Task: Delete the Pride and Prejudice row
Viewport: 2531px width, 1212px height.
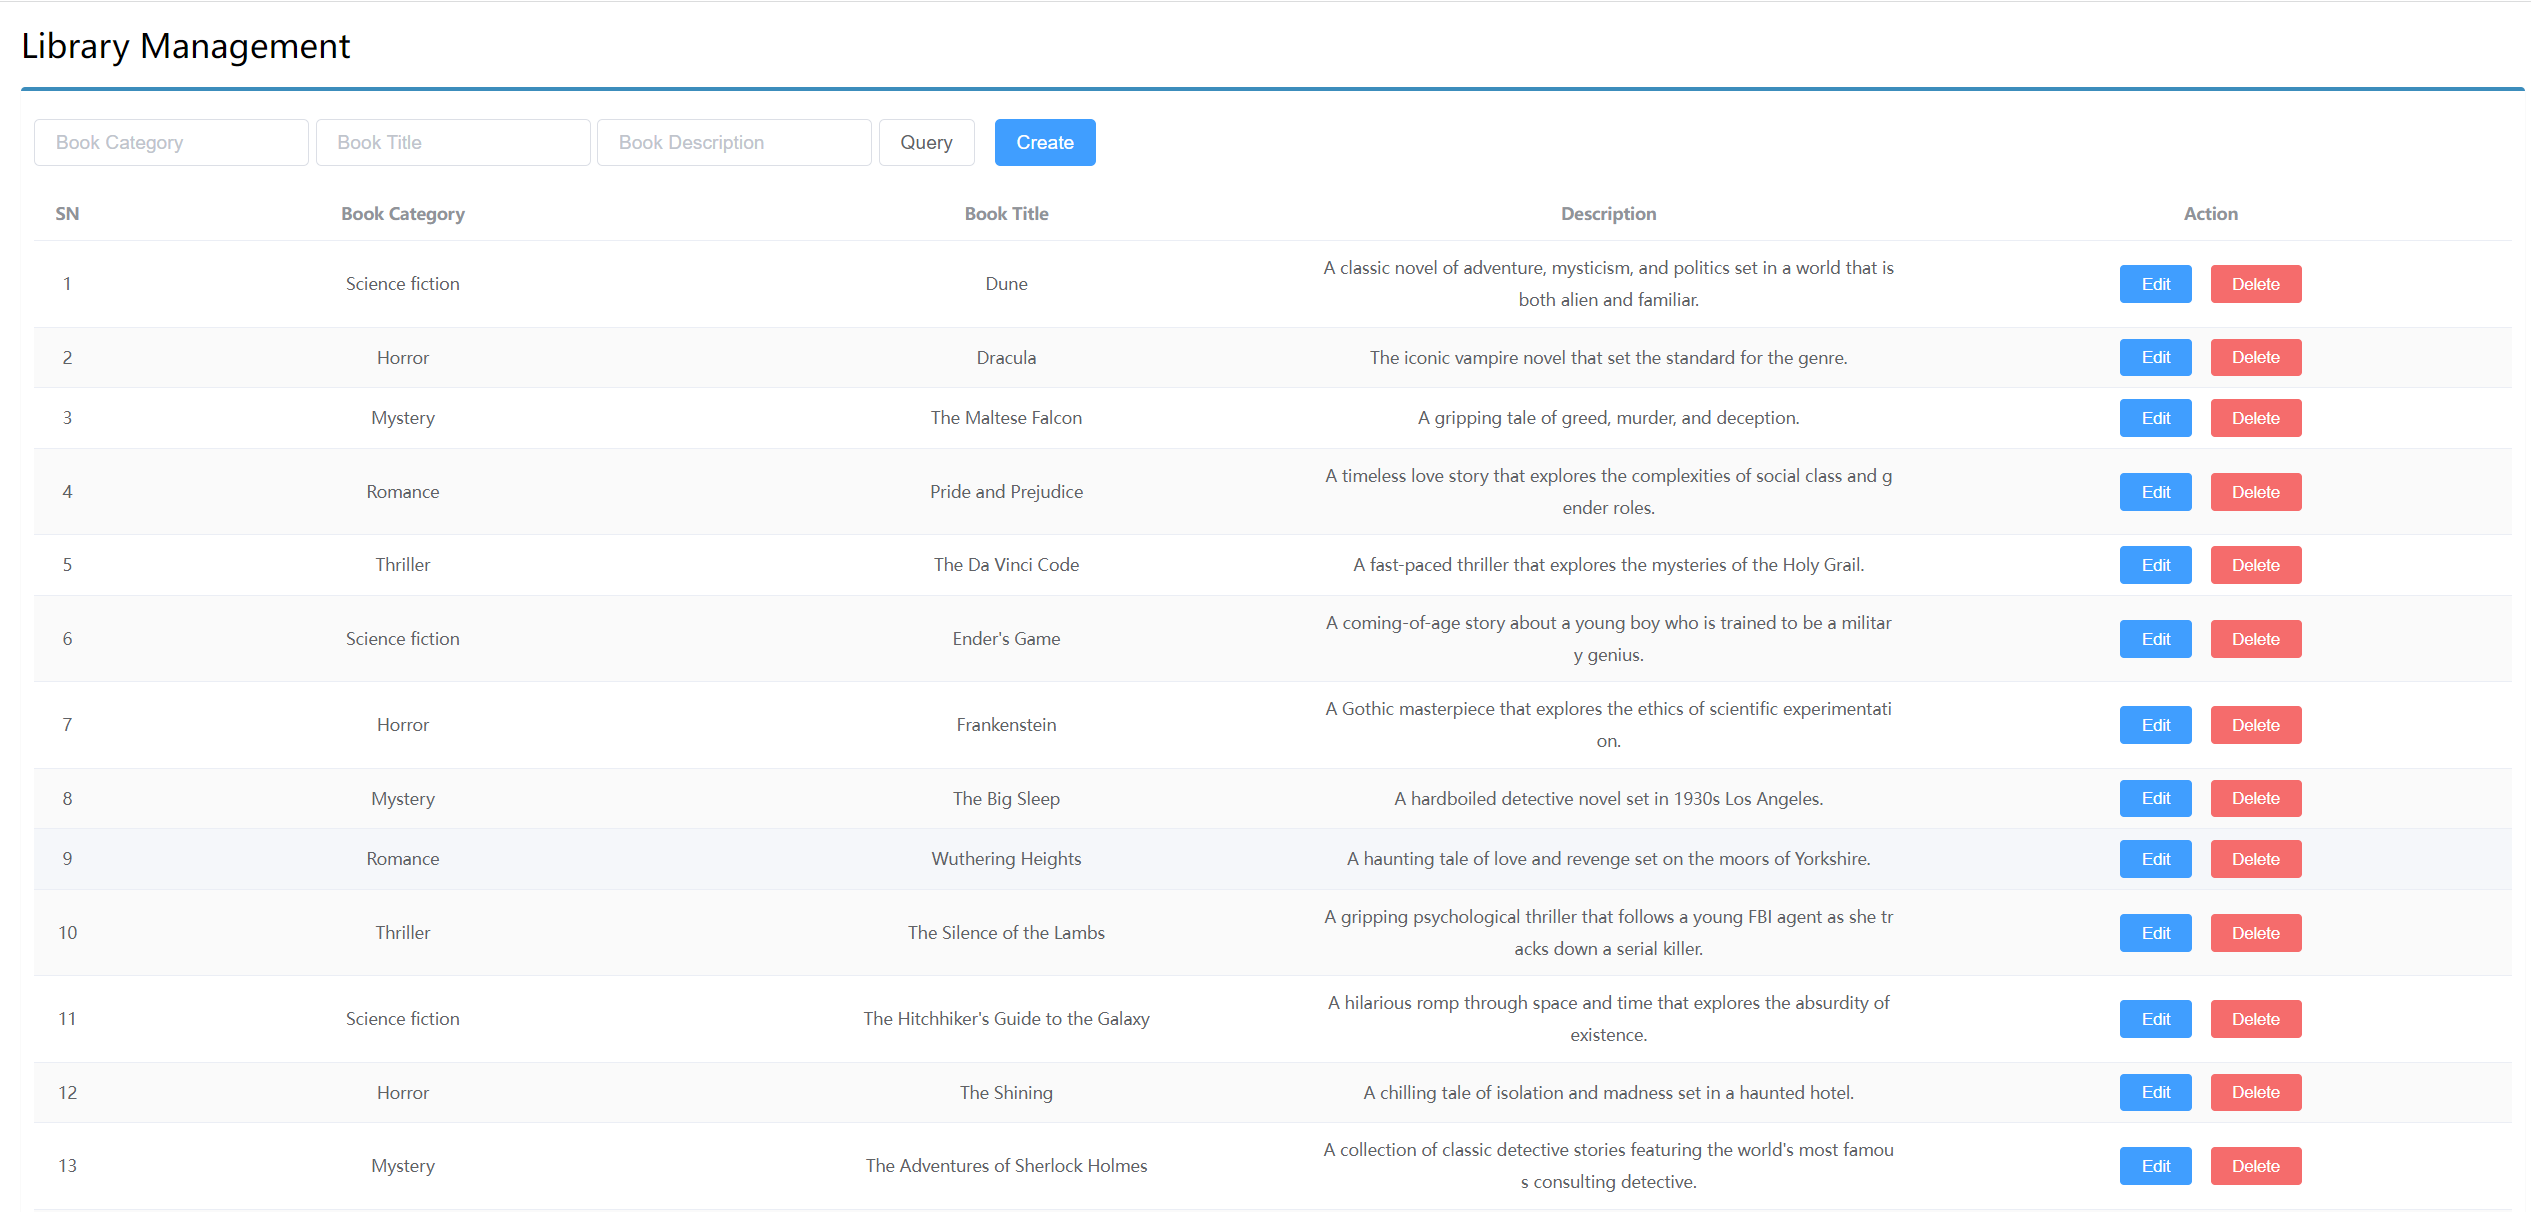Action: (2255, 492)
